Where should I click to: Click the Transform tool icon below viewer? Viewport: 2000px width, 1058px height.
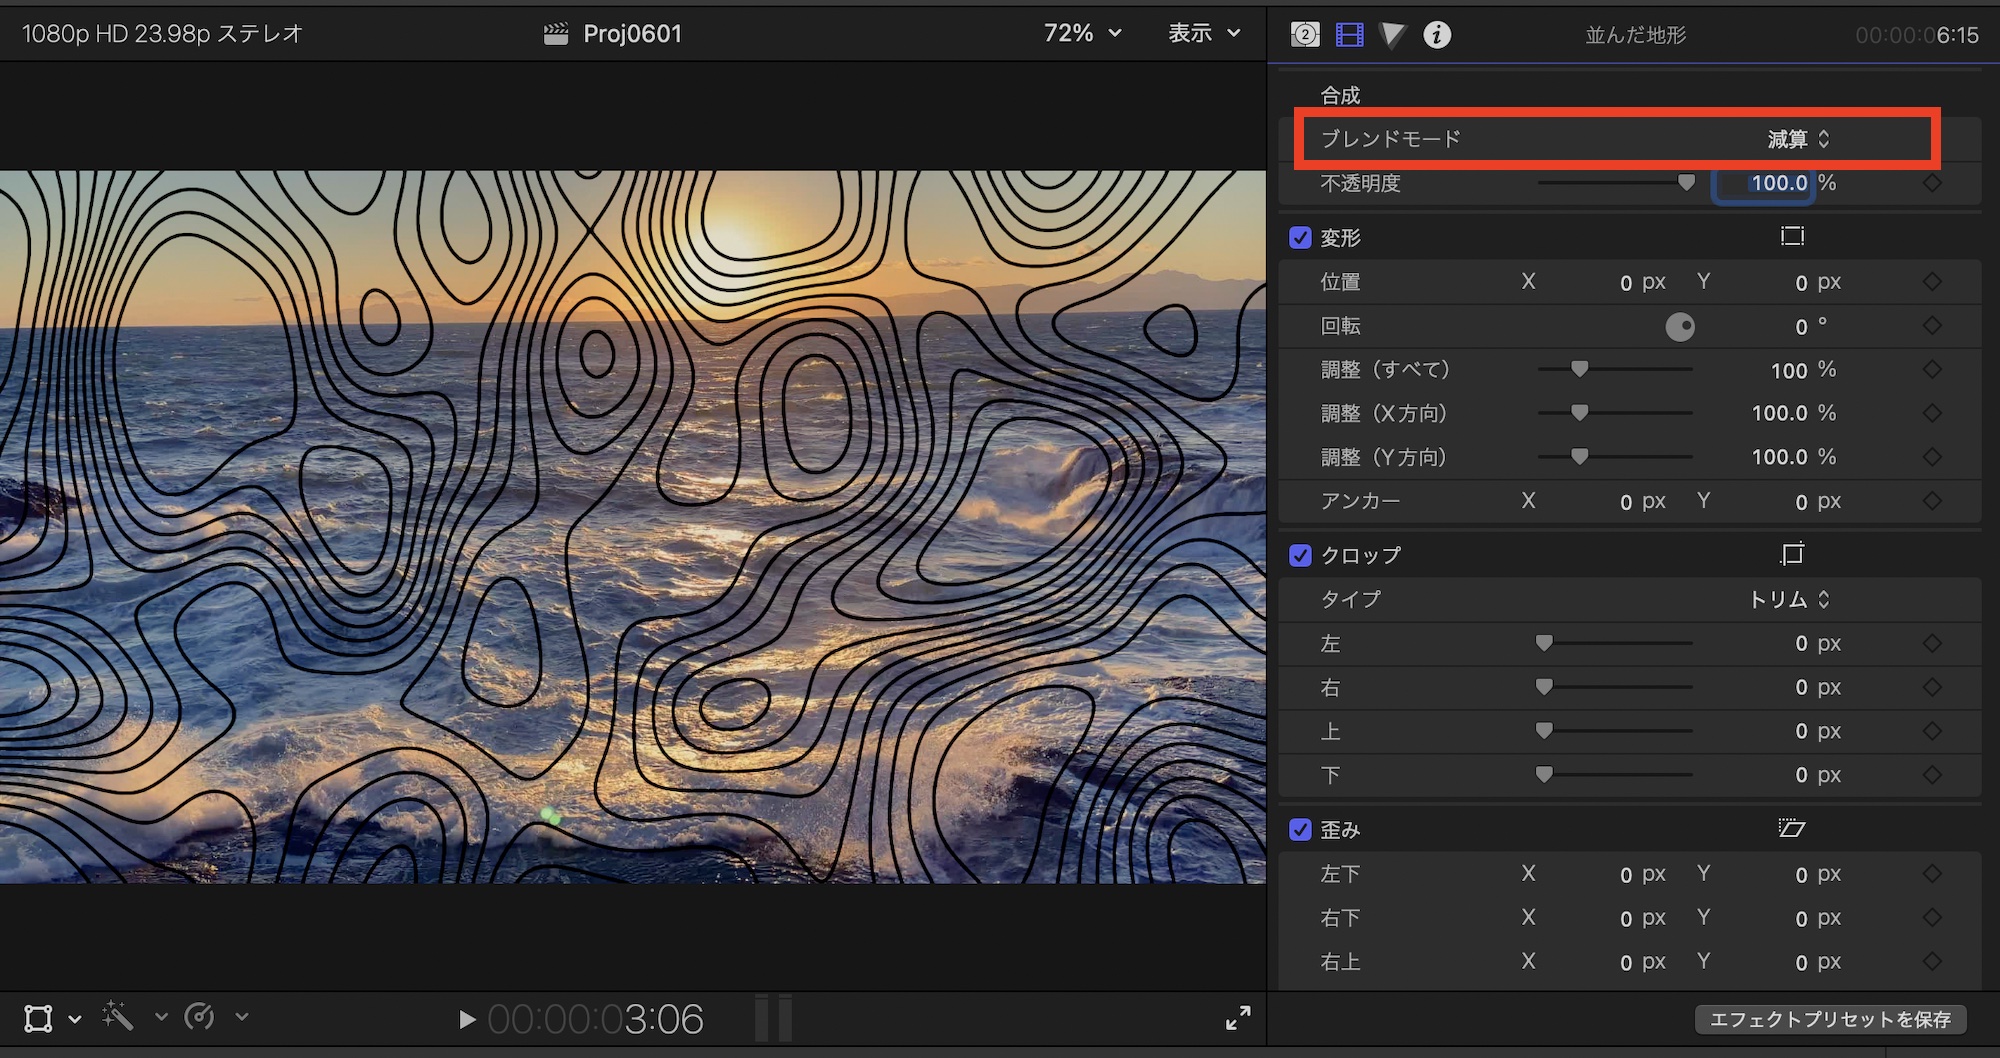point(39,1019)
